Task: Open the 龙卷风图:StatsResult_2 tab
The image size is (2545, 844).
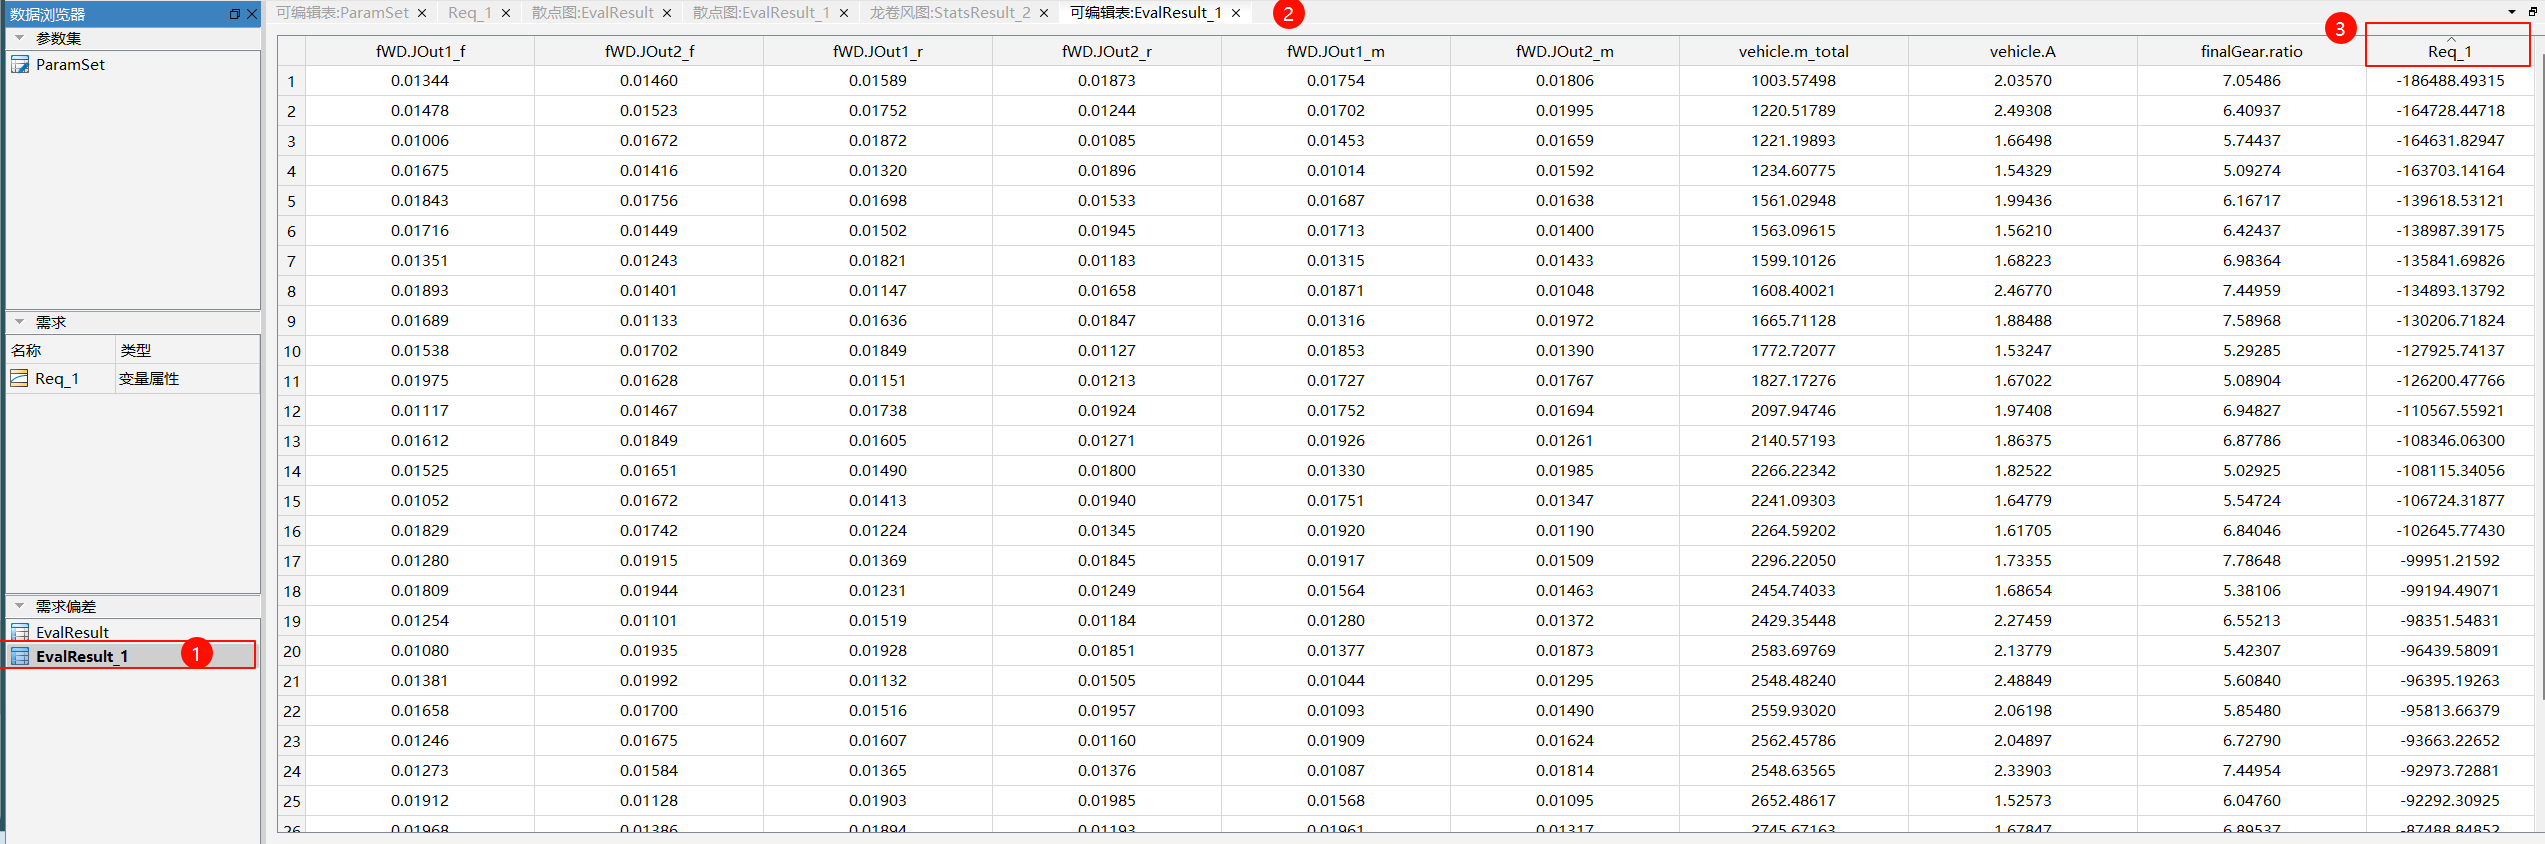Action: (950, 13)
